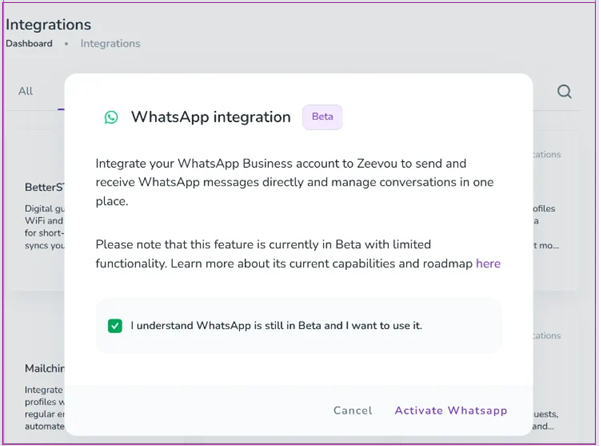Click the Beta badge next to title
This screenshot has width=601, height=446.
pos(322,117)
